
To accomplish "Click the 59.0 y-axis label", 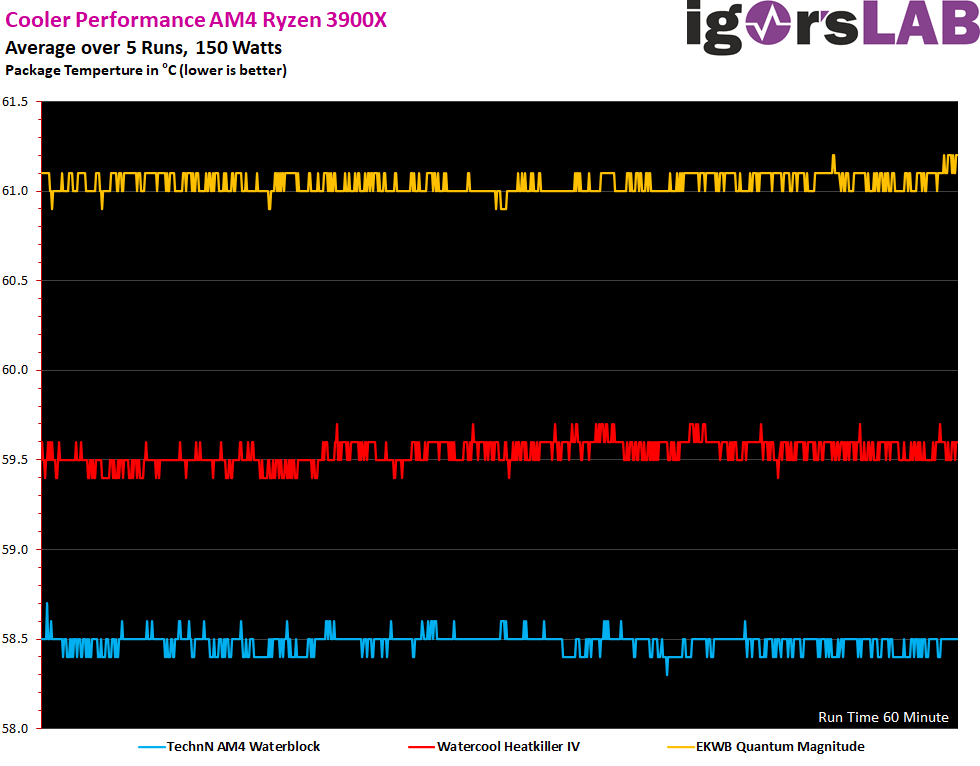I will coord(15,550).
